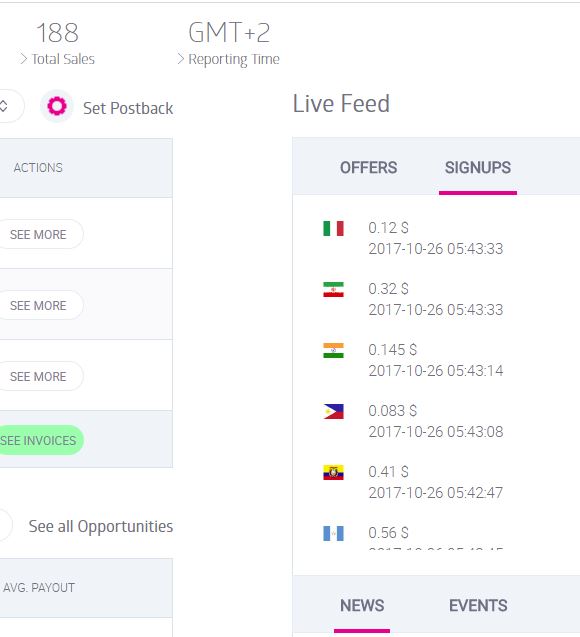Viewport: 580px width, 637px height.
Task: Click the Iran flag icon in Live Feed
Action: click(x=333, y=289)
